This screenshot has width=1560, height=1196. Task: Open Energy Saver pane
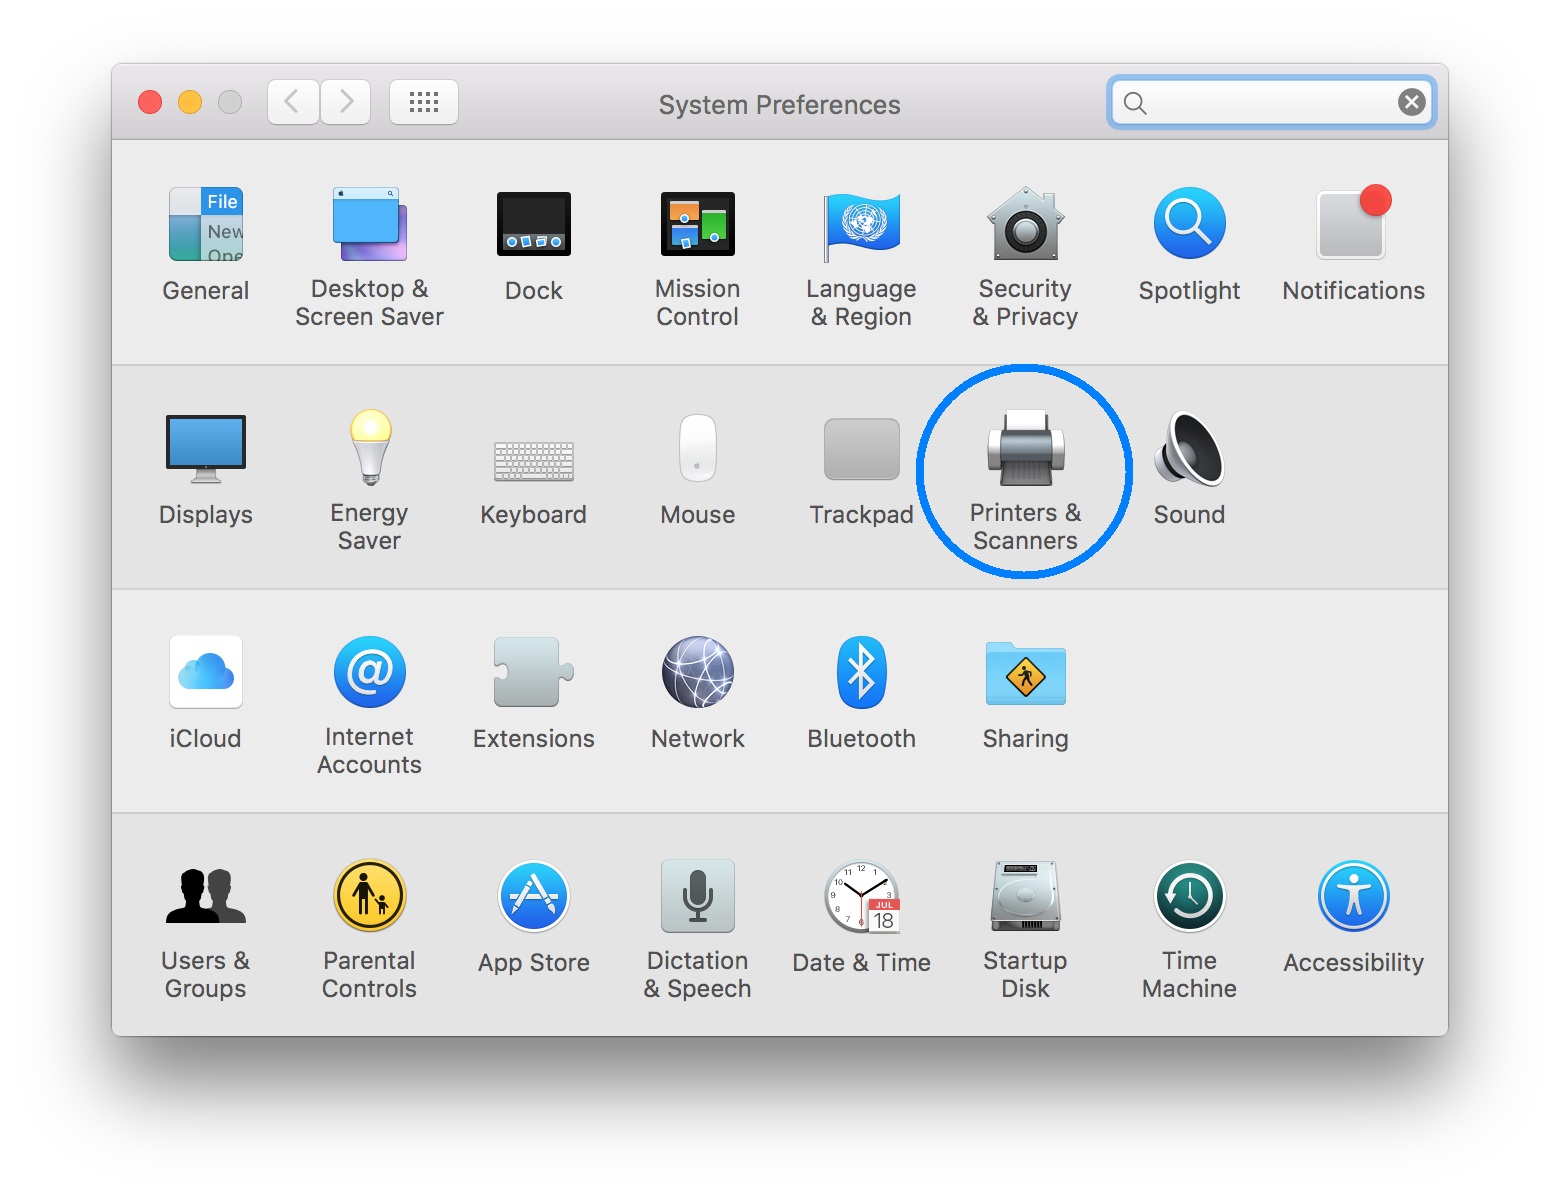pyautogui.click(x=369, y=482)
